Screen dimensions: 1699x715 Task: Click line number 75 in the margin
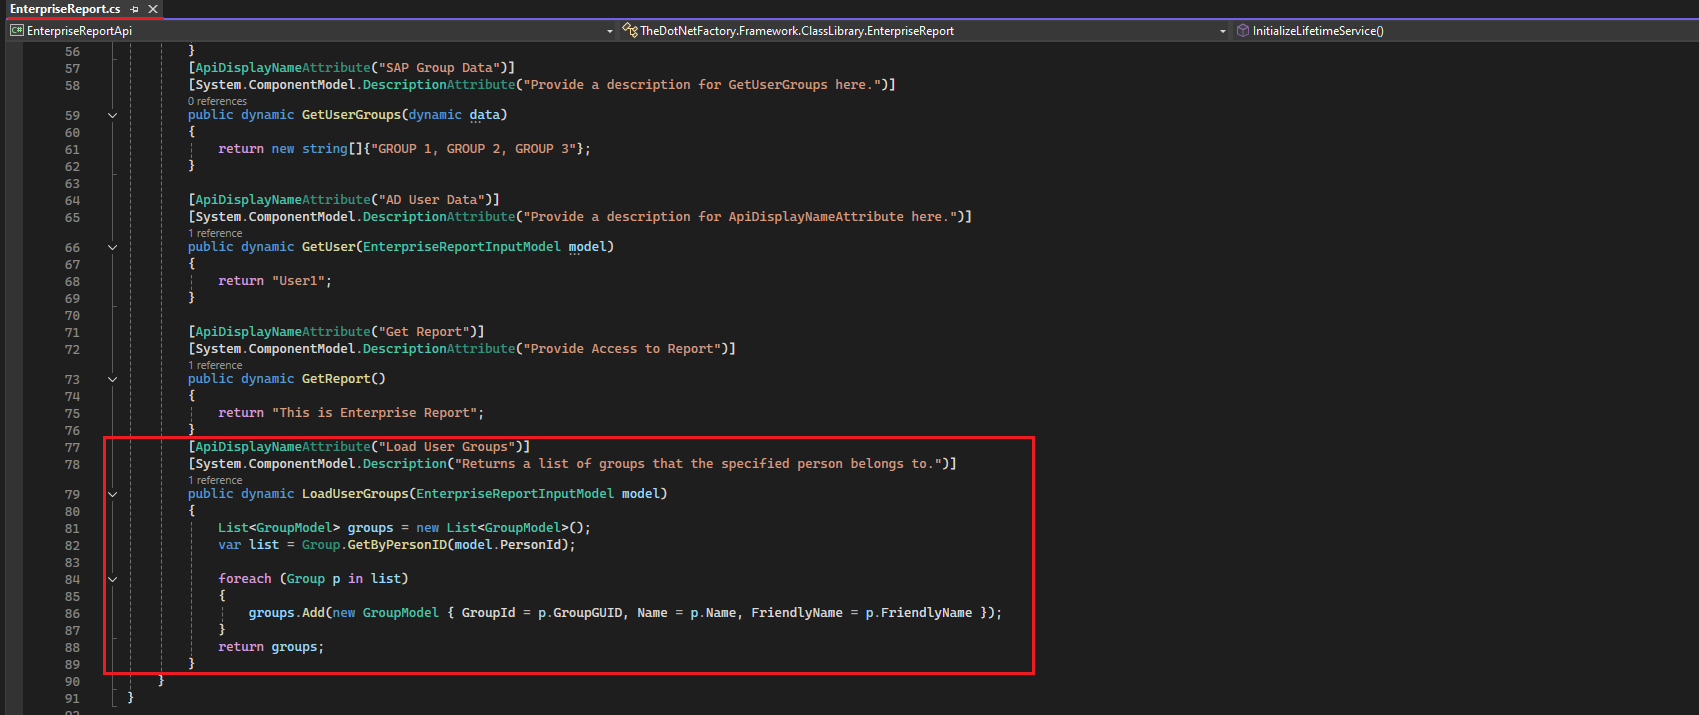click(x=72, y=414)
